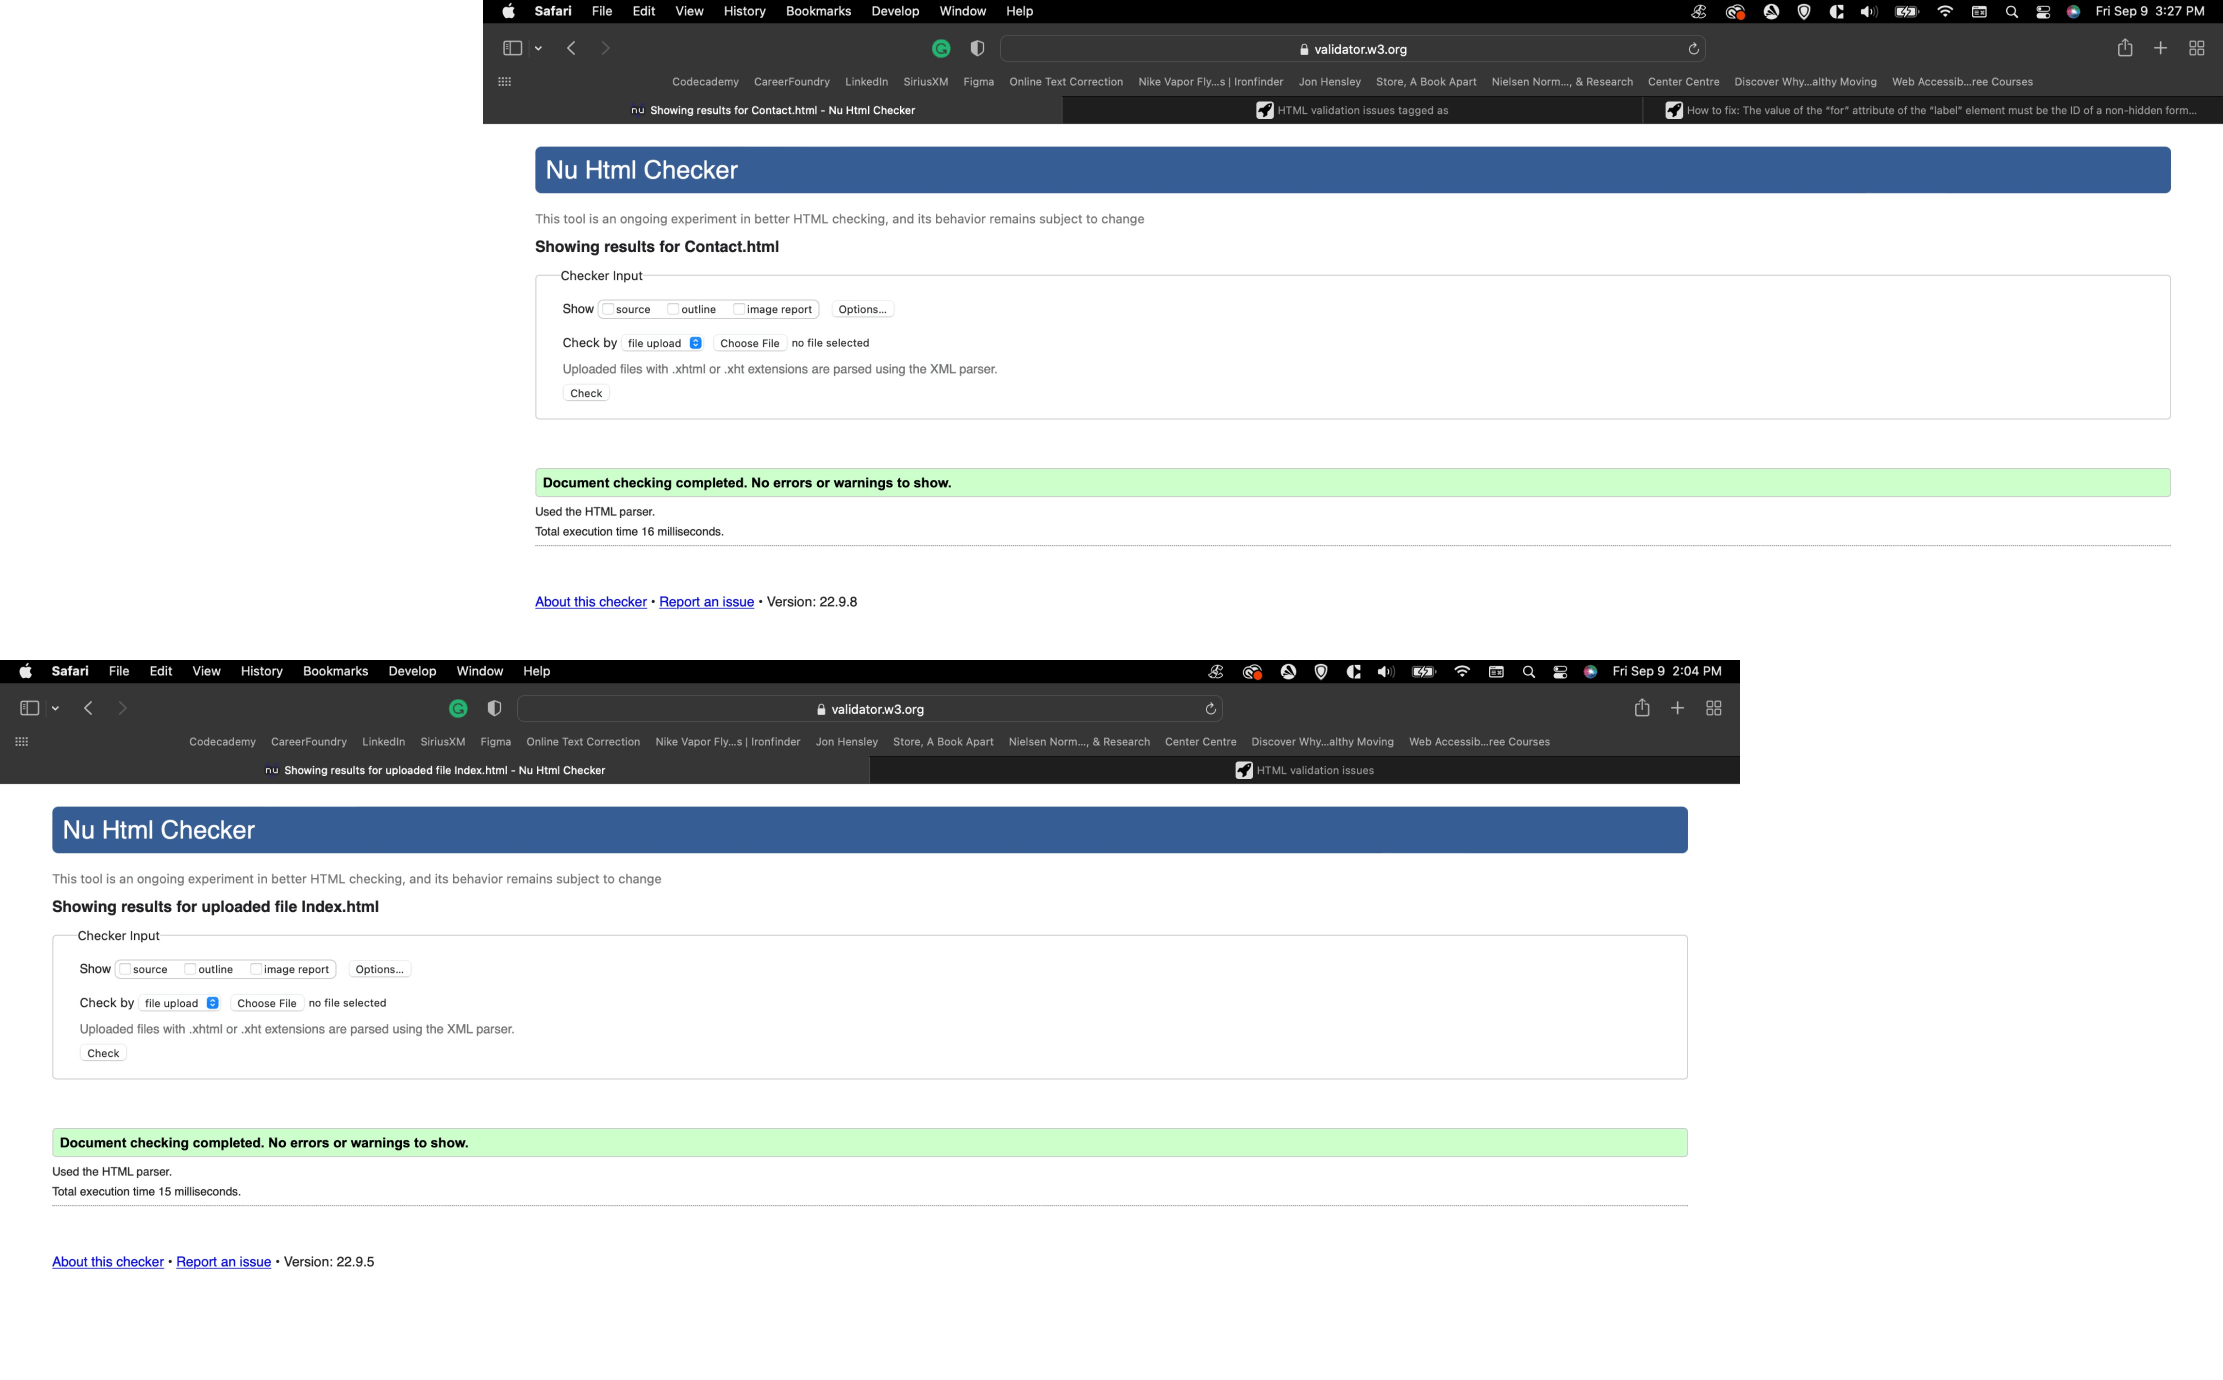Click the 'Check' button to validate HTML

pos(585,393)
